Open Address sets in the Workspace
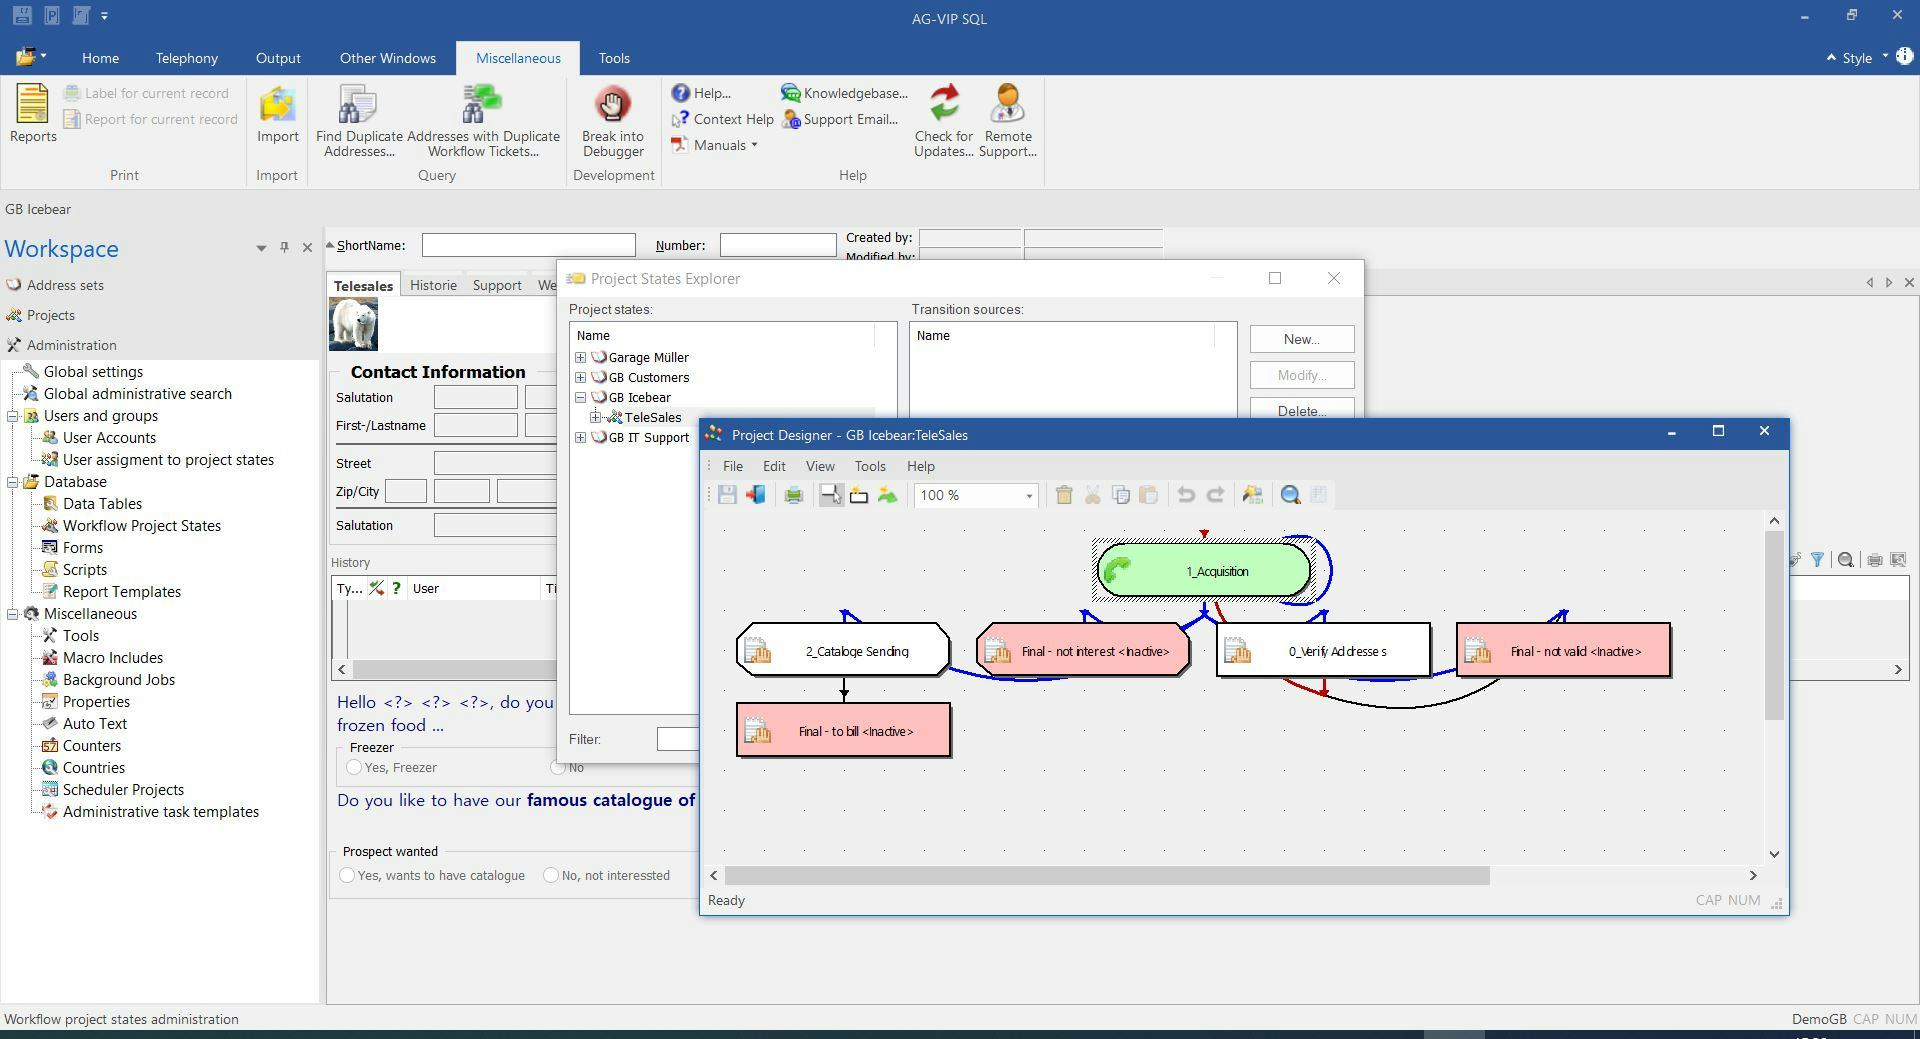Viewport: 1920px width, 1039px height. coord(65,285)
